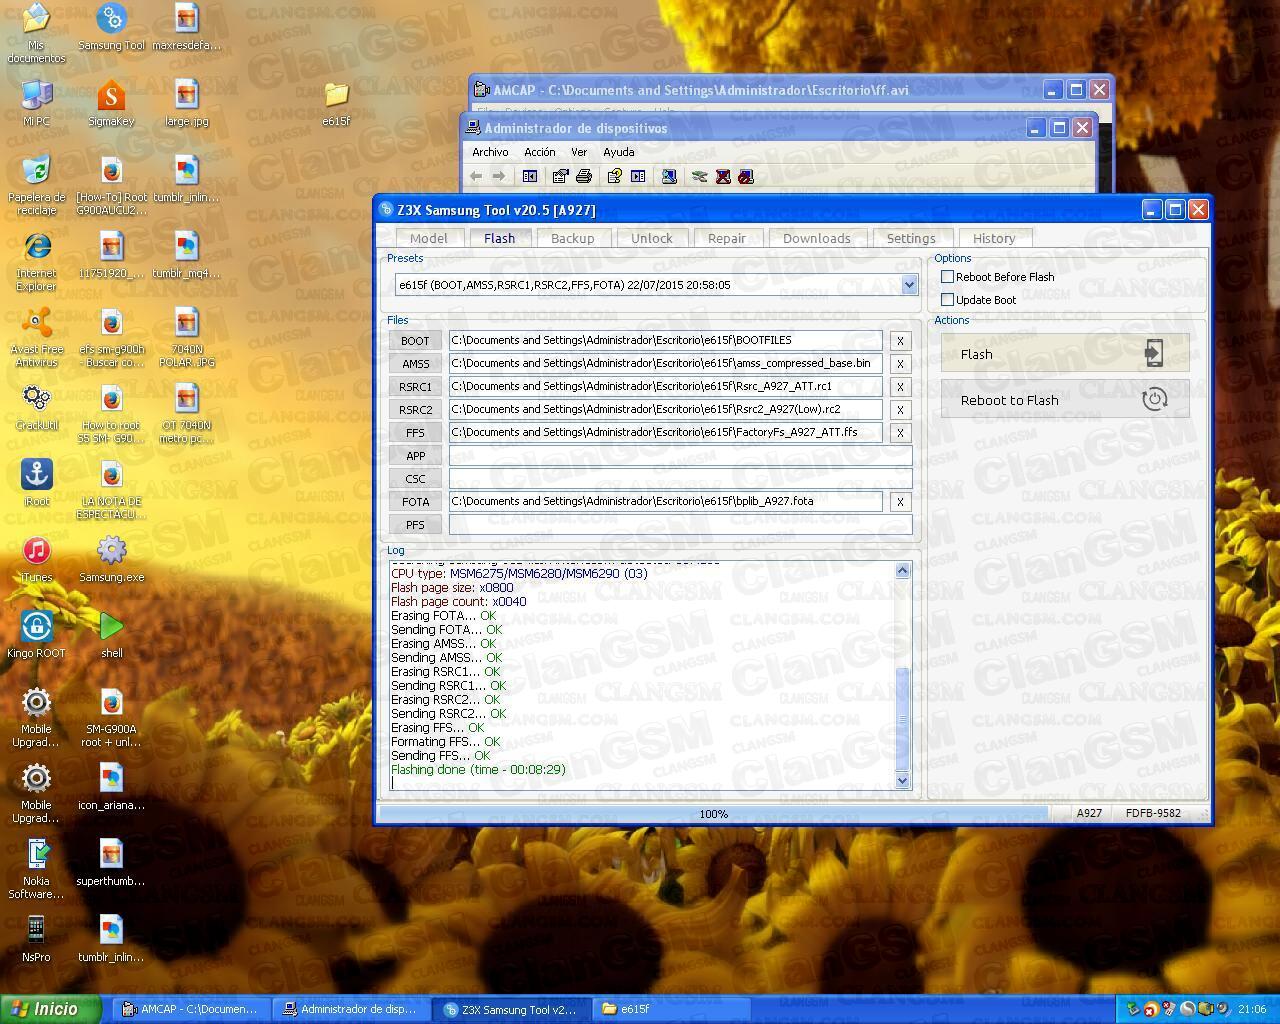Click the Log scrollbar down arrow
Image resolution: width=1280 pixels, height=1024 pixels.
902,780
